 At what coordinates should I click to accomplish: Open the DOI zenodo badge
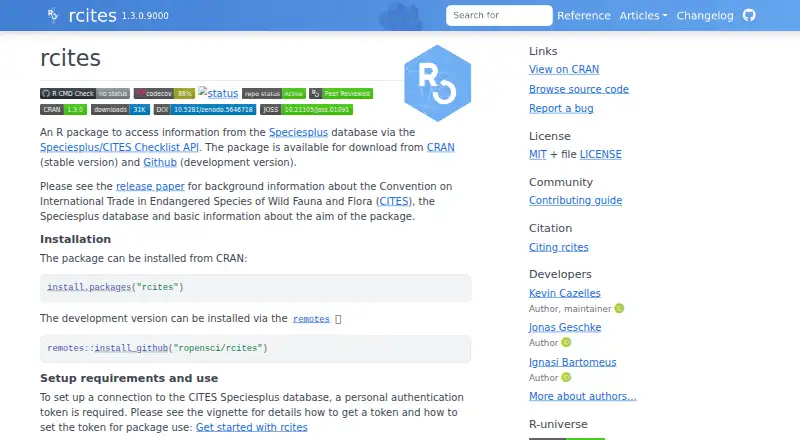(x=205, y=109)
